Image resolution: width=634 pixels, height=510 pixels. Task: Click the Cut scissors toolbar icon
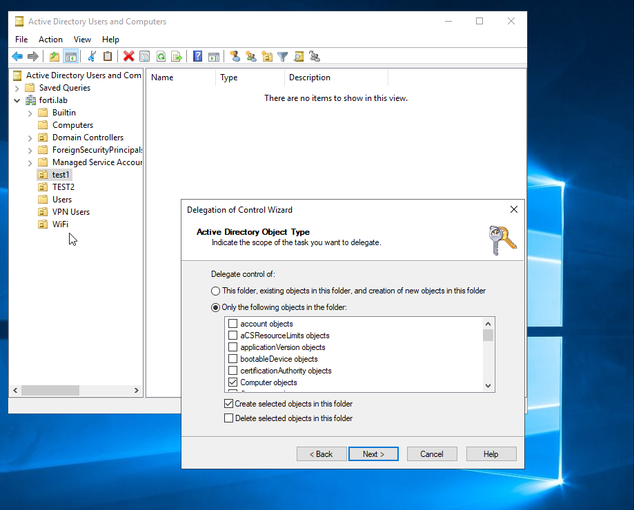(x=91, y=57)
